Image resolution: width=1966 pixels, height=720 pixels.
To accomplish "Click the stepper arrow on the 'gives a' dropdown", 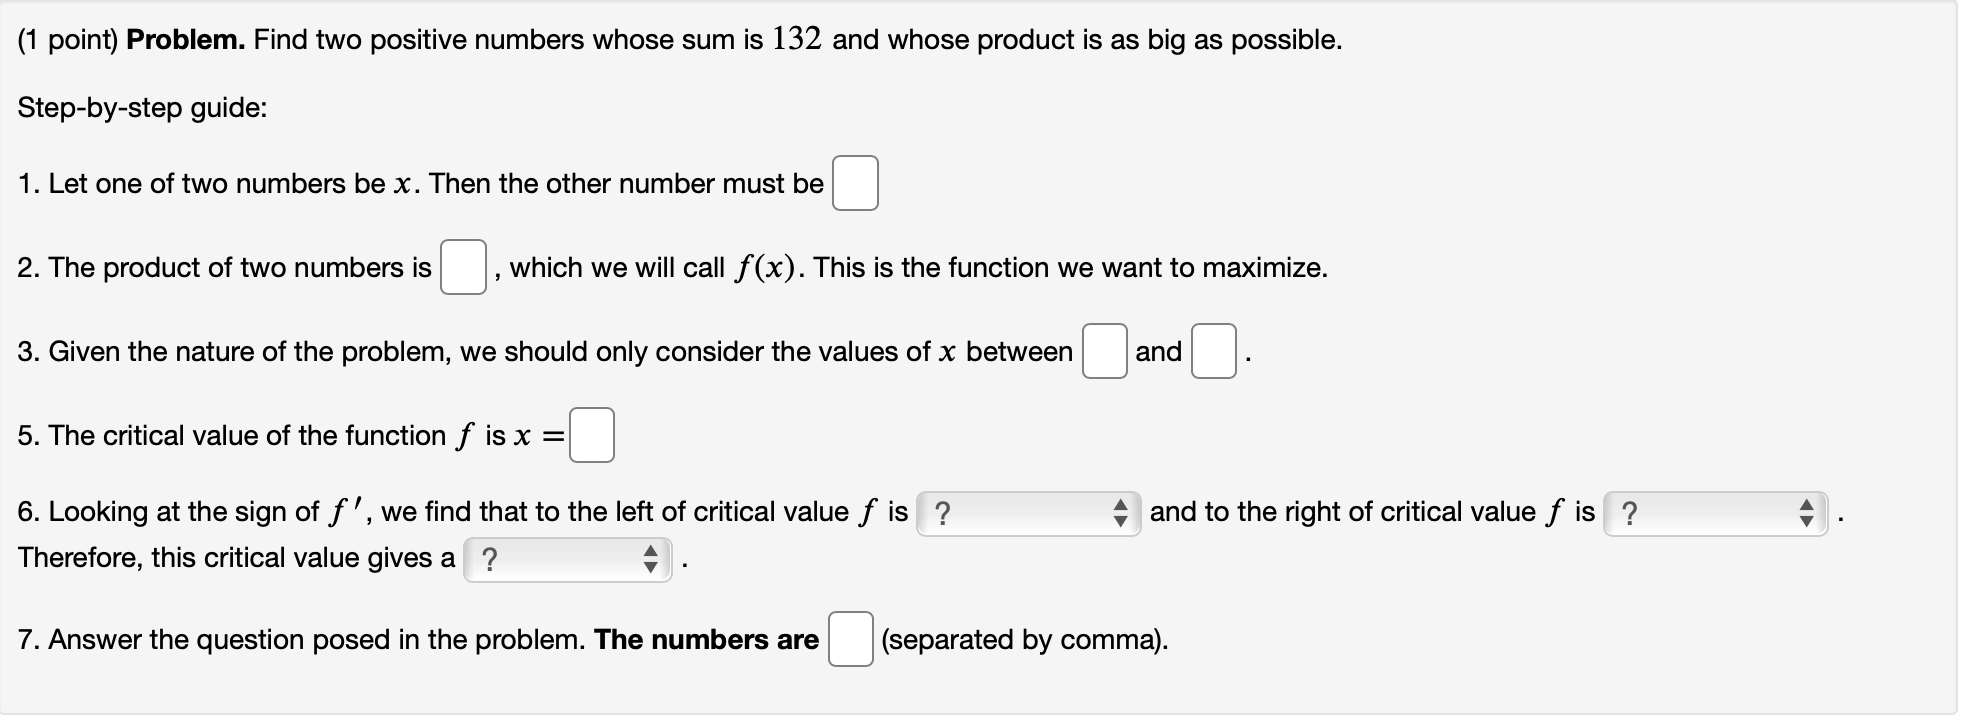I will click(651, 558).
